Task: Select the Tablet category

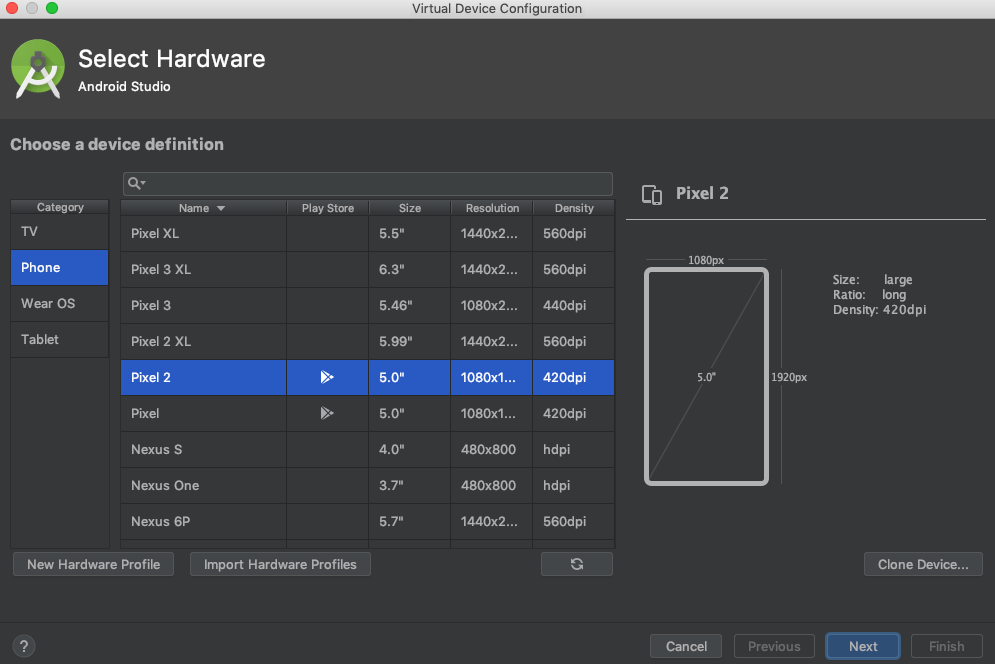Action: click(x=60, y=340)
